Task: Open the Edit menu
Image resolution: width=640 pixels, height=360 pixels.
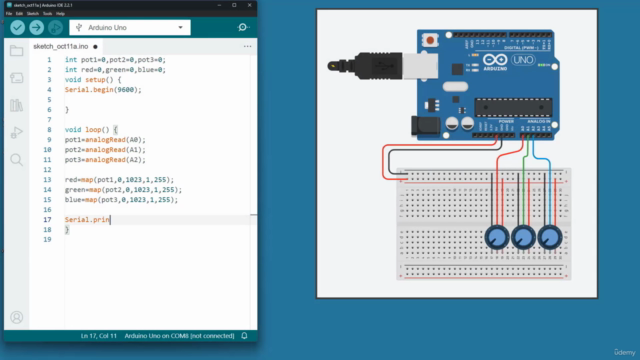Action: pos(19,13)
